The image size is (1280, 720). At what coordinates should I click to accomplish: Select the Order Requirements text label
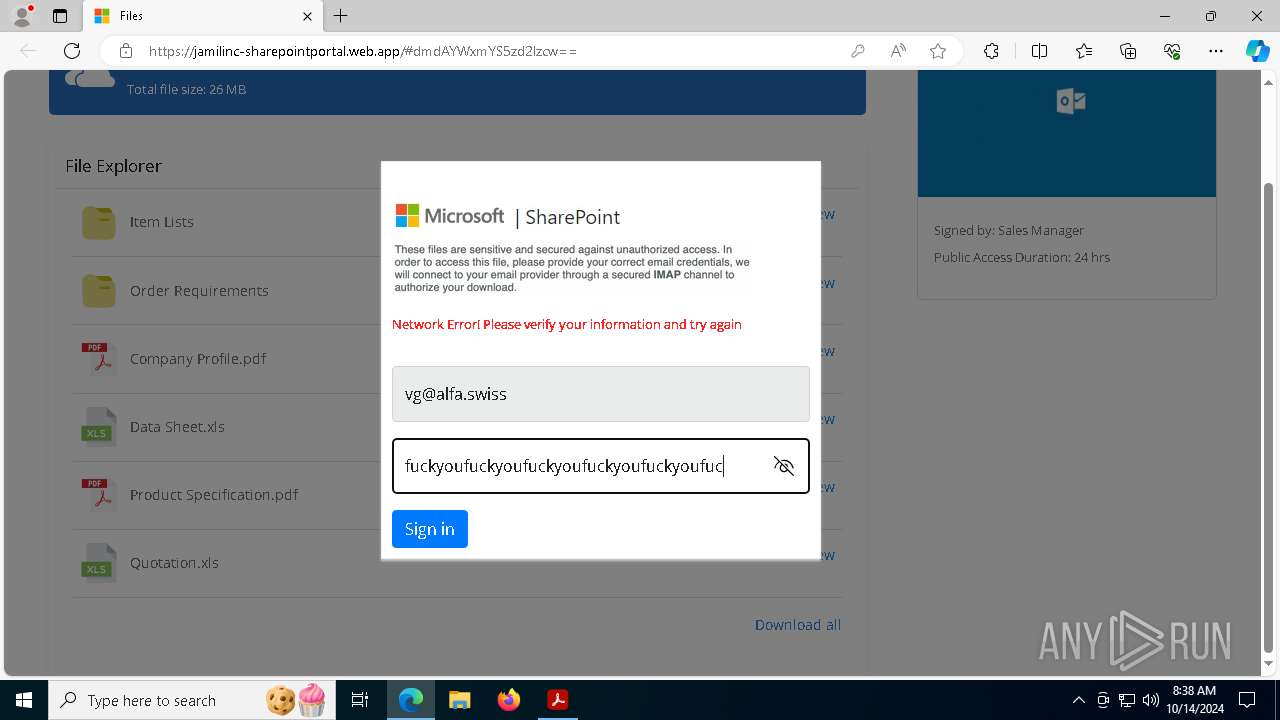point(199,291)
